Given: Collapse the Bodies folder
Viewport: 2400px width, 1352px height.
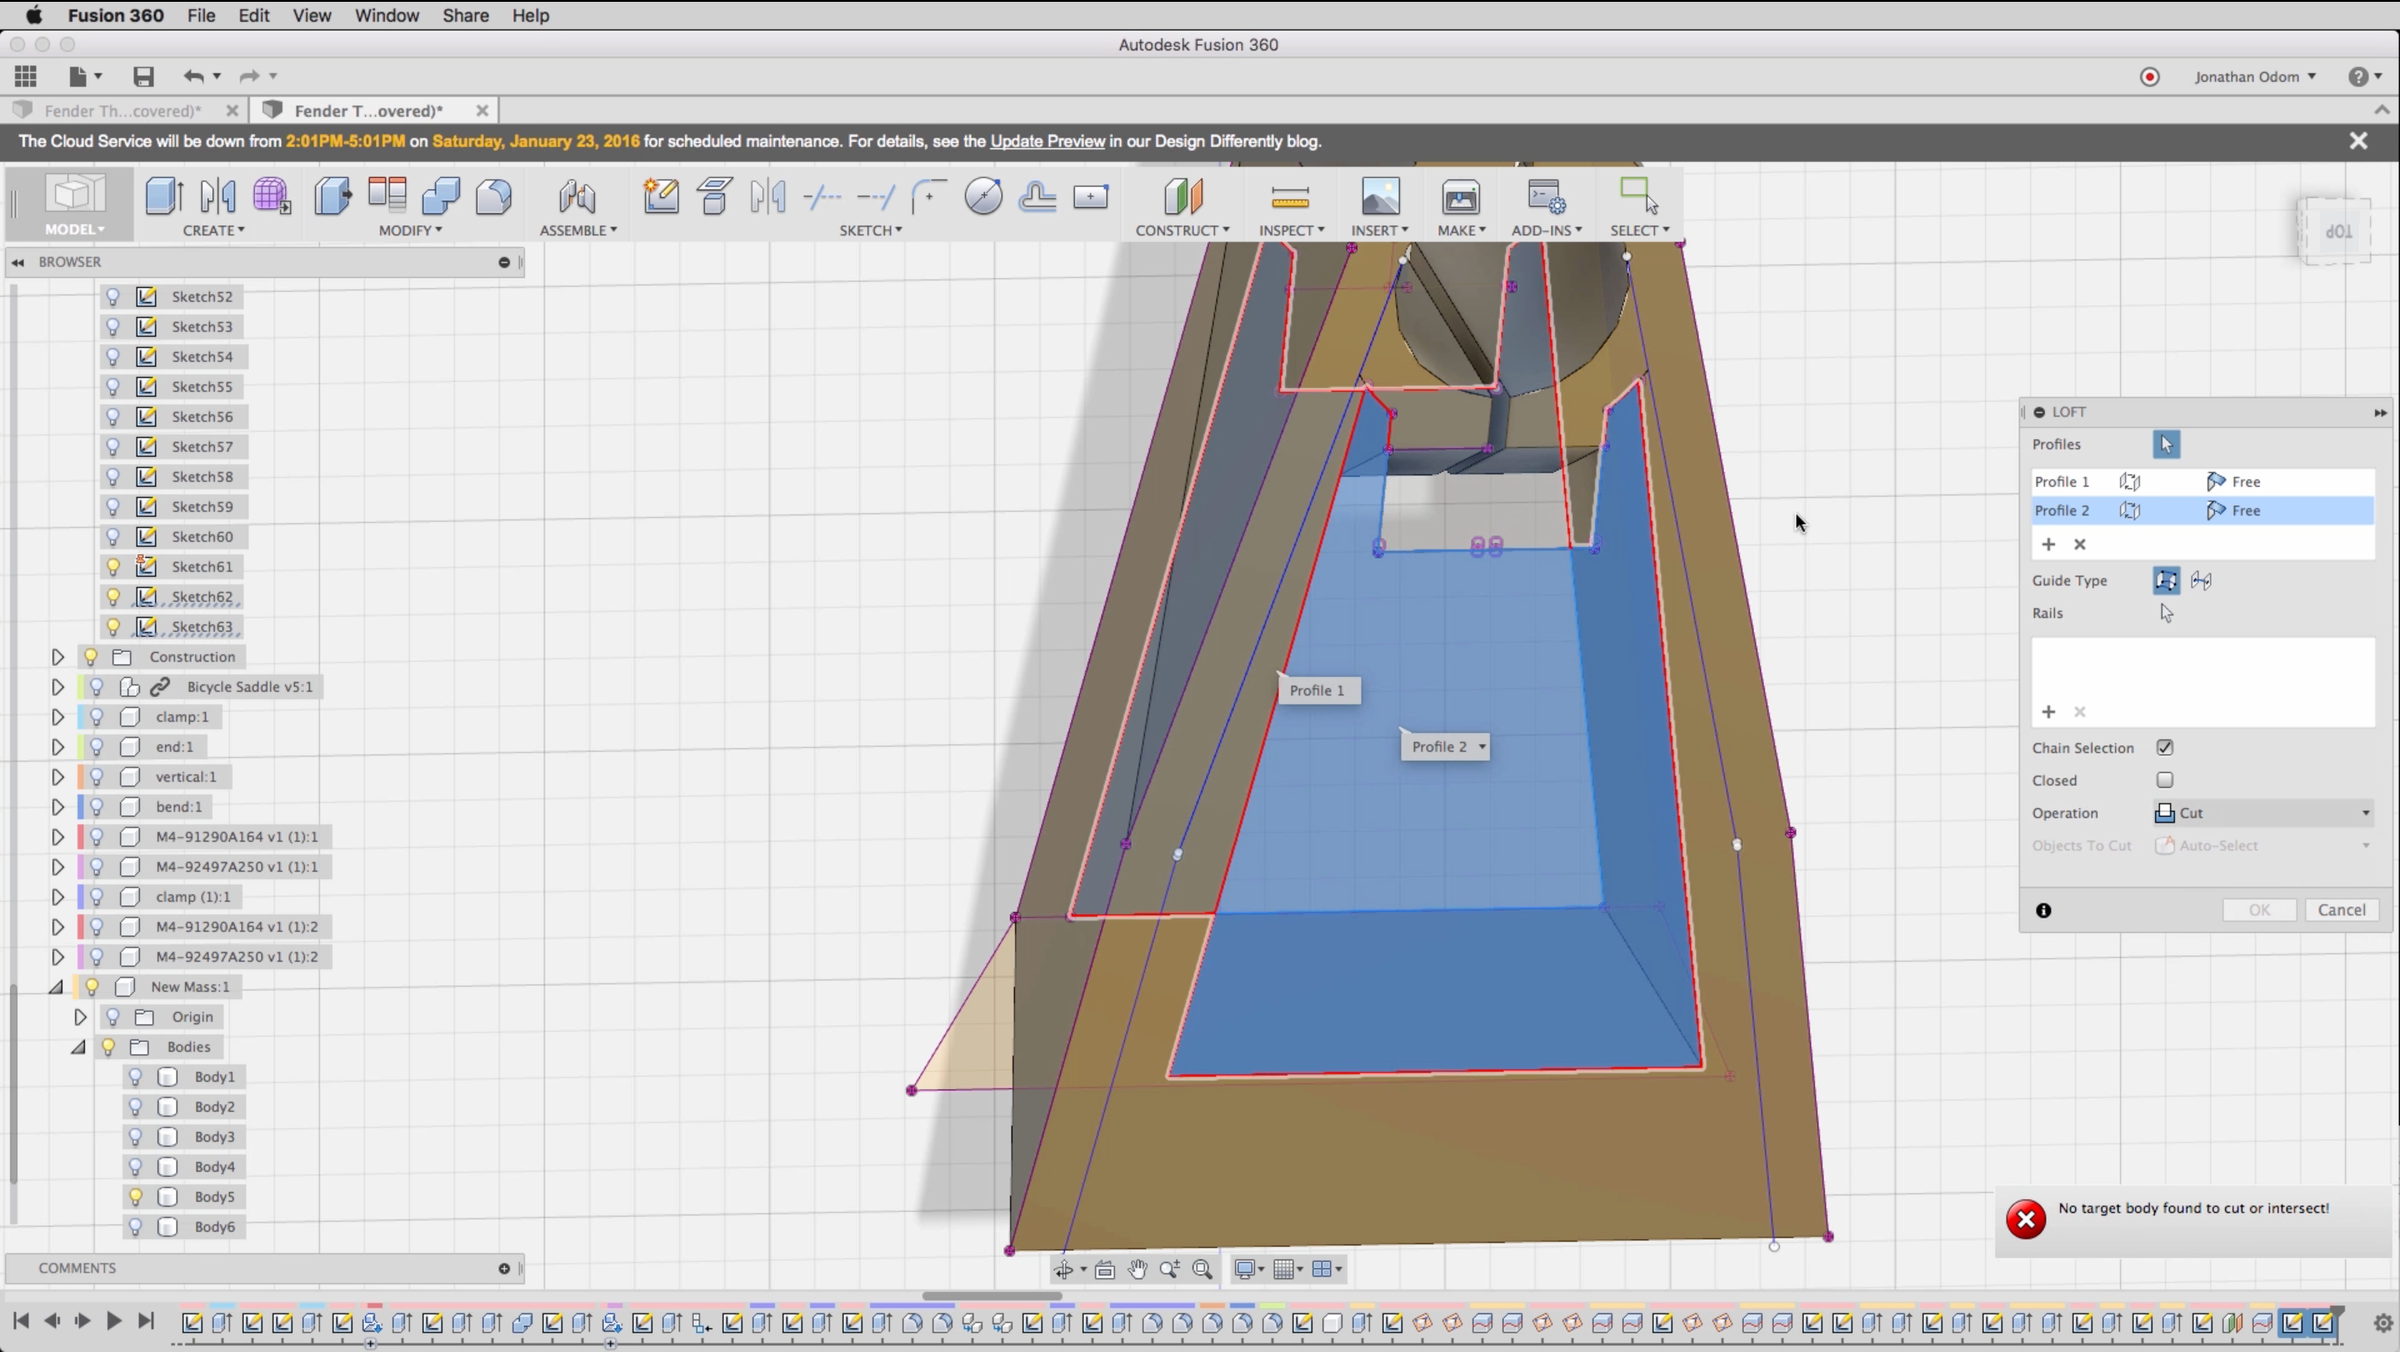Looking at the screenshot, I should coord(78,1047).
